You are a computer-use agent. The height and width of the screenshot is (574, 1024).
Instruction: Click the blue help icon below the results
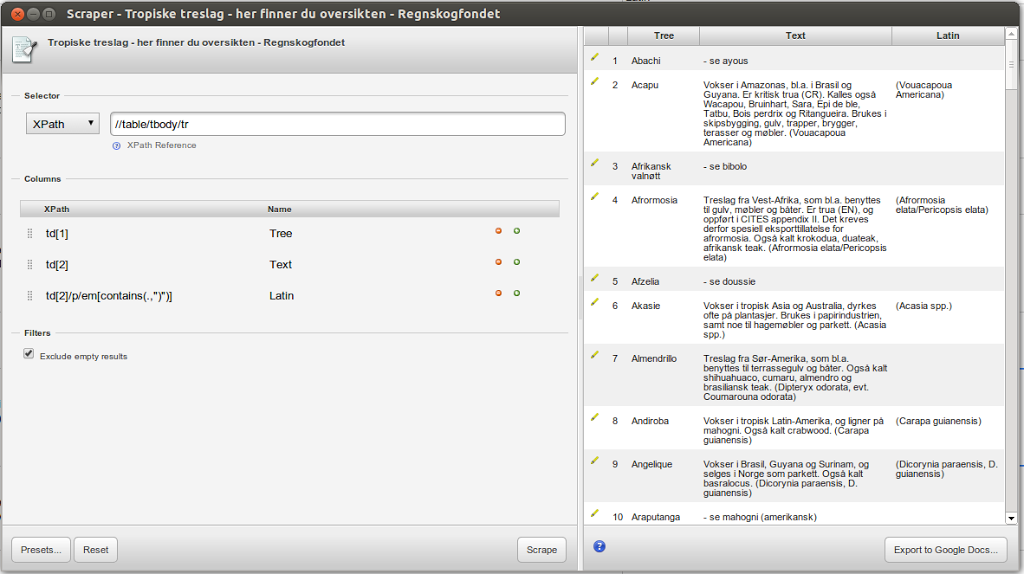[x=599, y=546]
